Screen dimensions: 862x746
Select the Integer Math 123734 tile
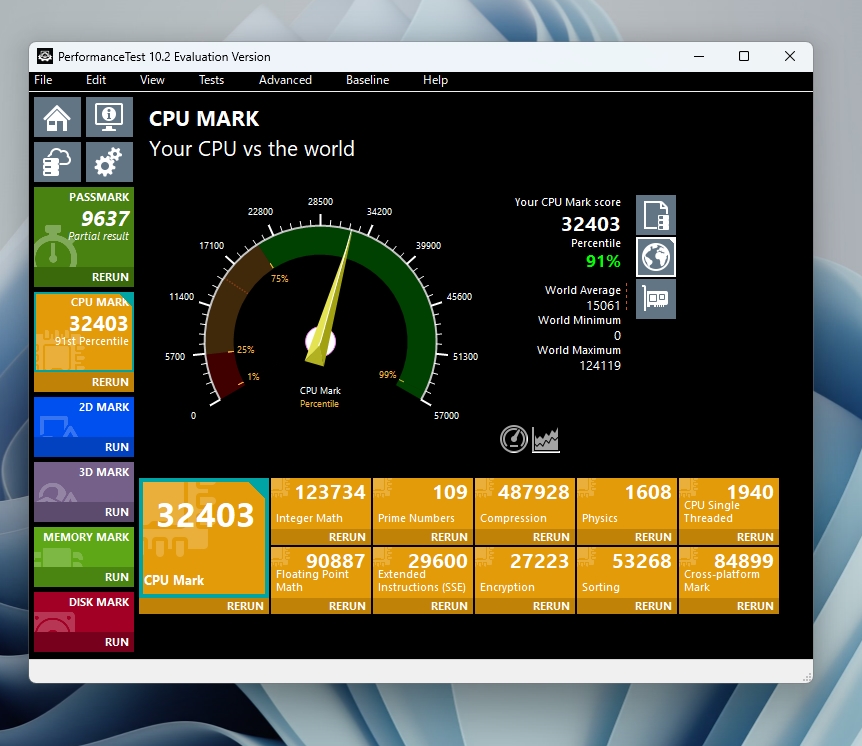pyautogui.click(x=321, y=504)
